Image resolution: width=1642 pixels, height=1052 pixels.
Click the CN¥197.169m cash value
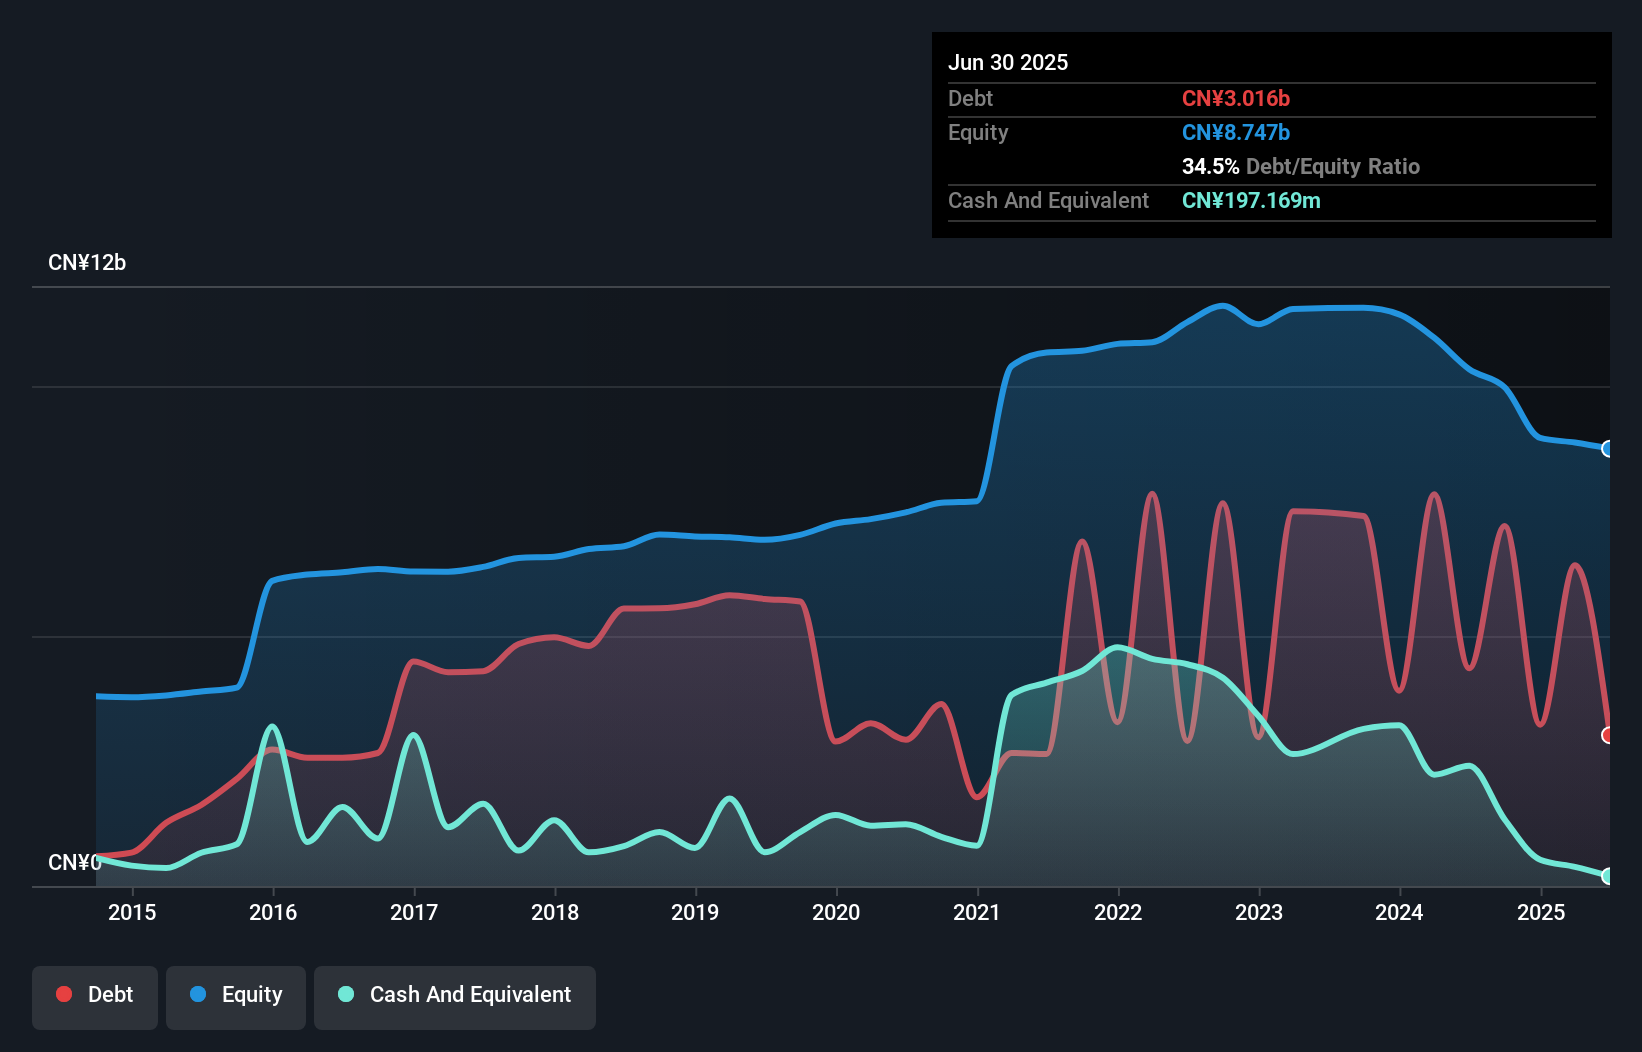(1251, 200)
